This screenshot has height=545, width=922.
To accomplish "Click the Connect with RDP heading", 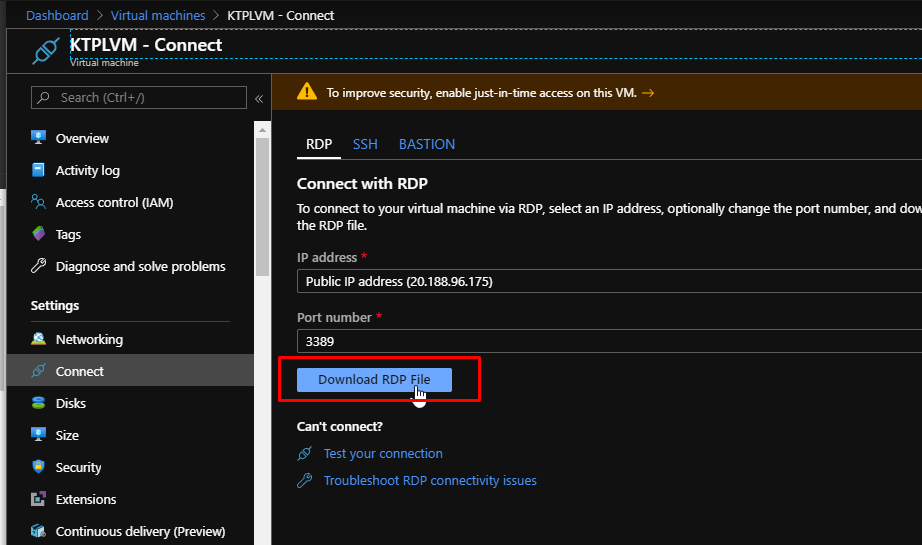I will (362, 183).
